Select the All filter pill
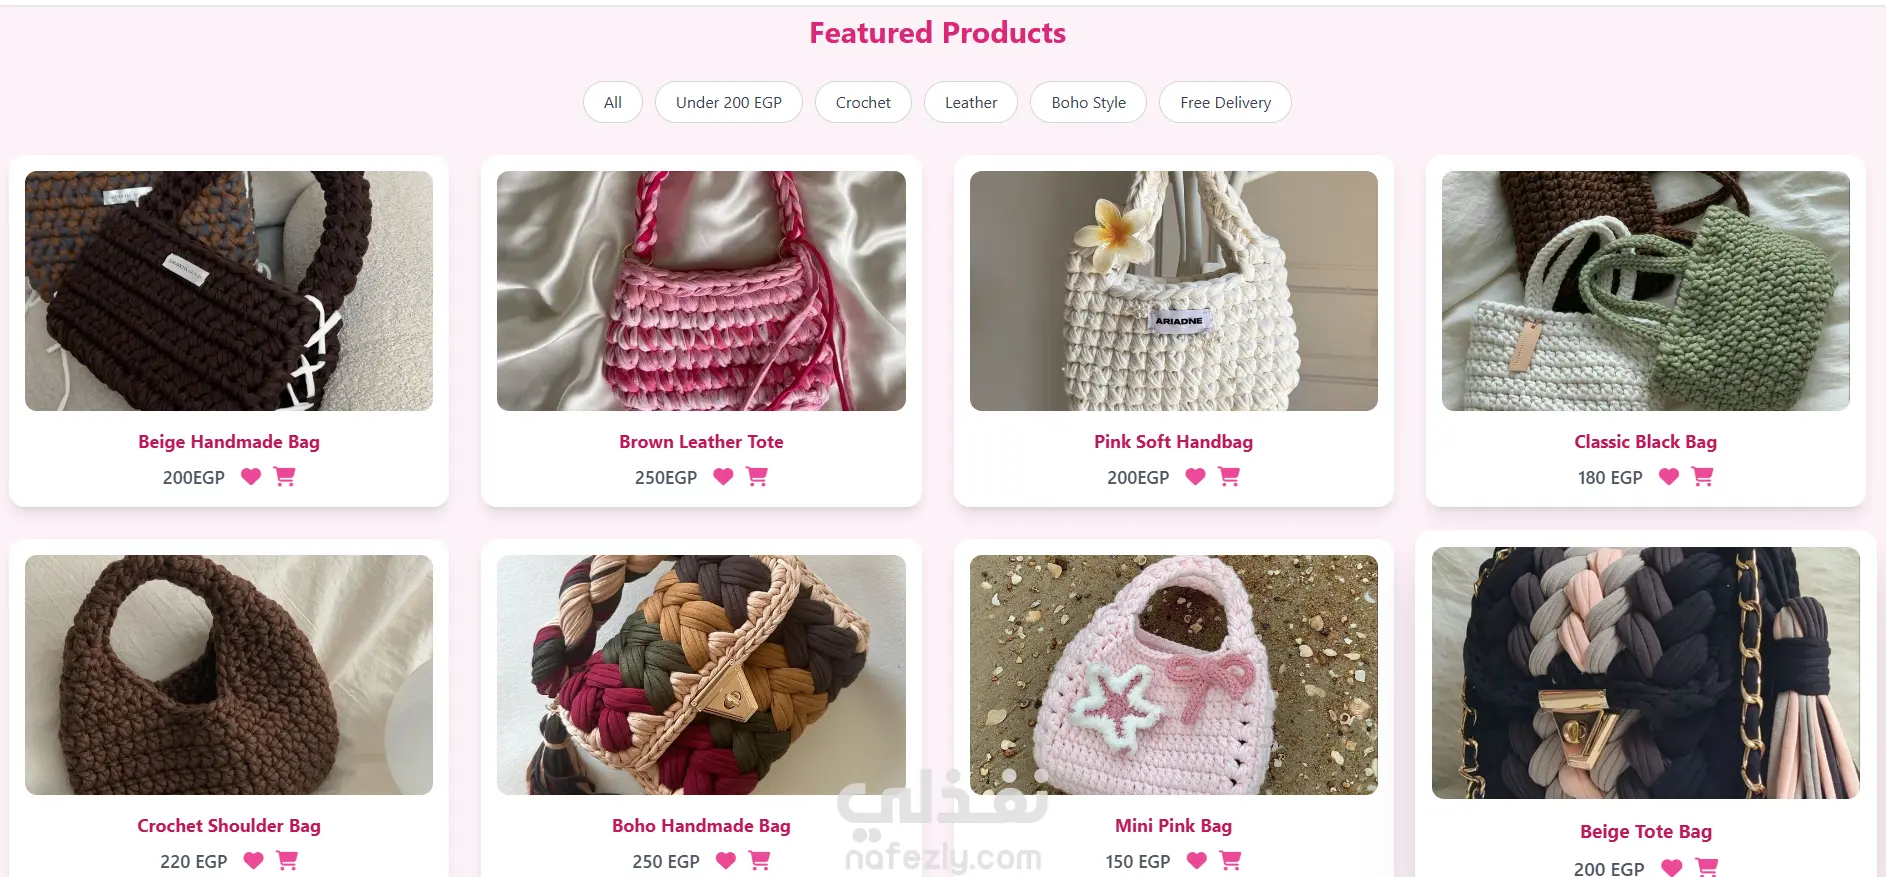The height and width of the screenshot is (877, 1886). [613, 102]
